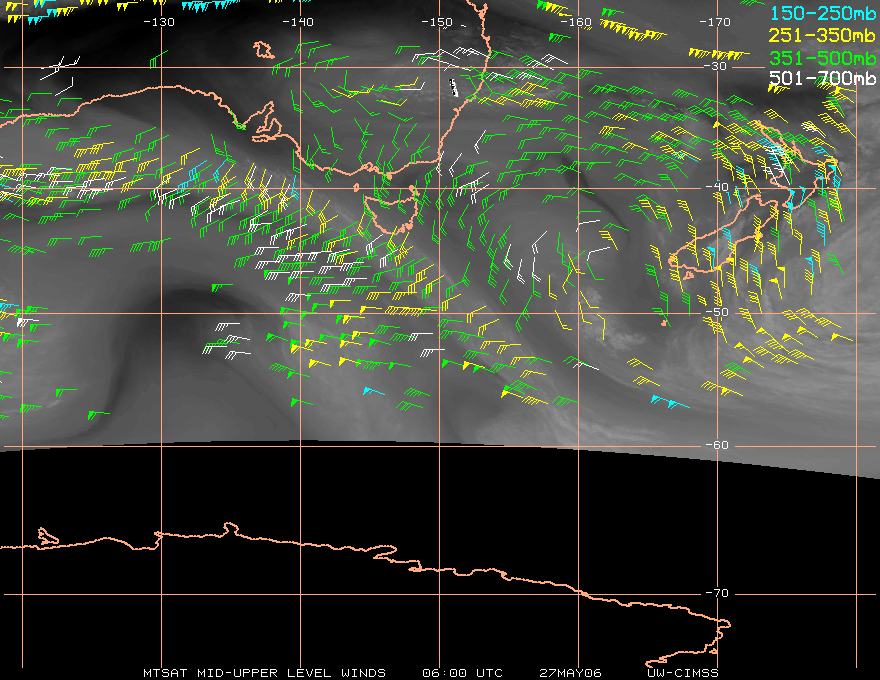
Task: Click the -170 longitude label
Action: click(716, 22)
